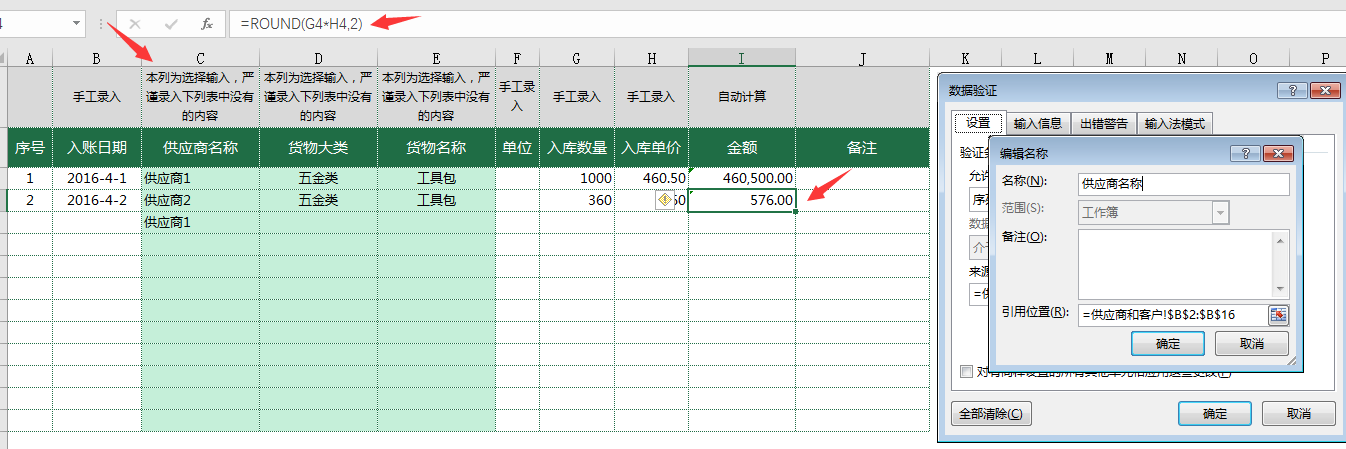Close the 编辑名称 dialog

click(x=1278, y=154)
